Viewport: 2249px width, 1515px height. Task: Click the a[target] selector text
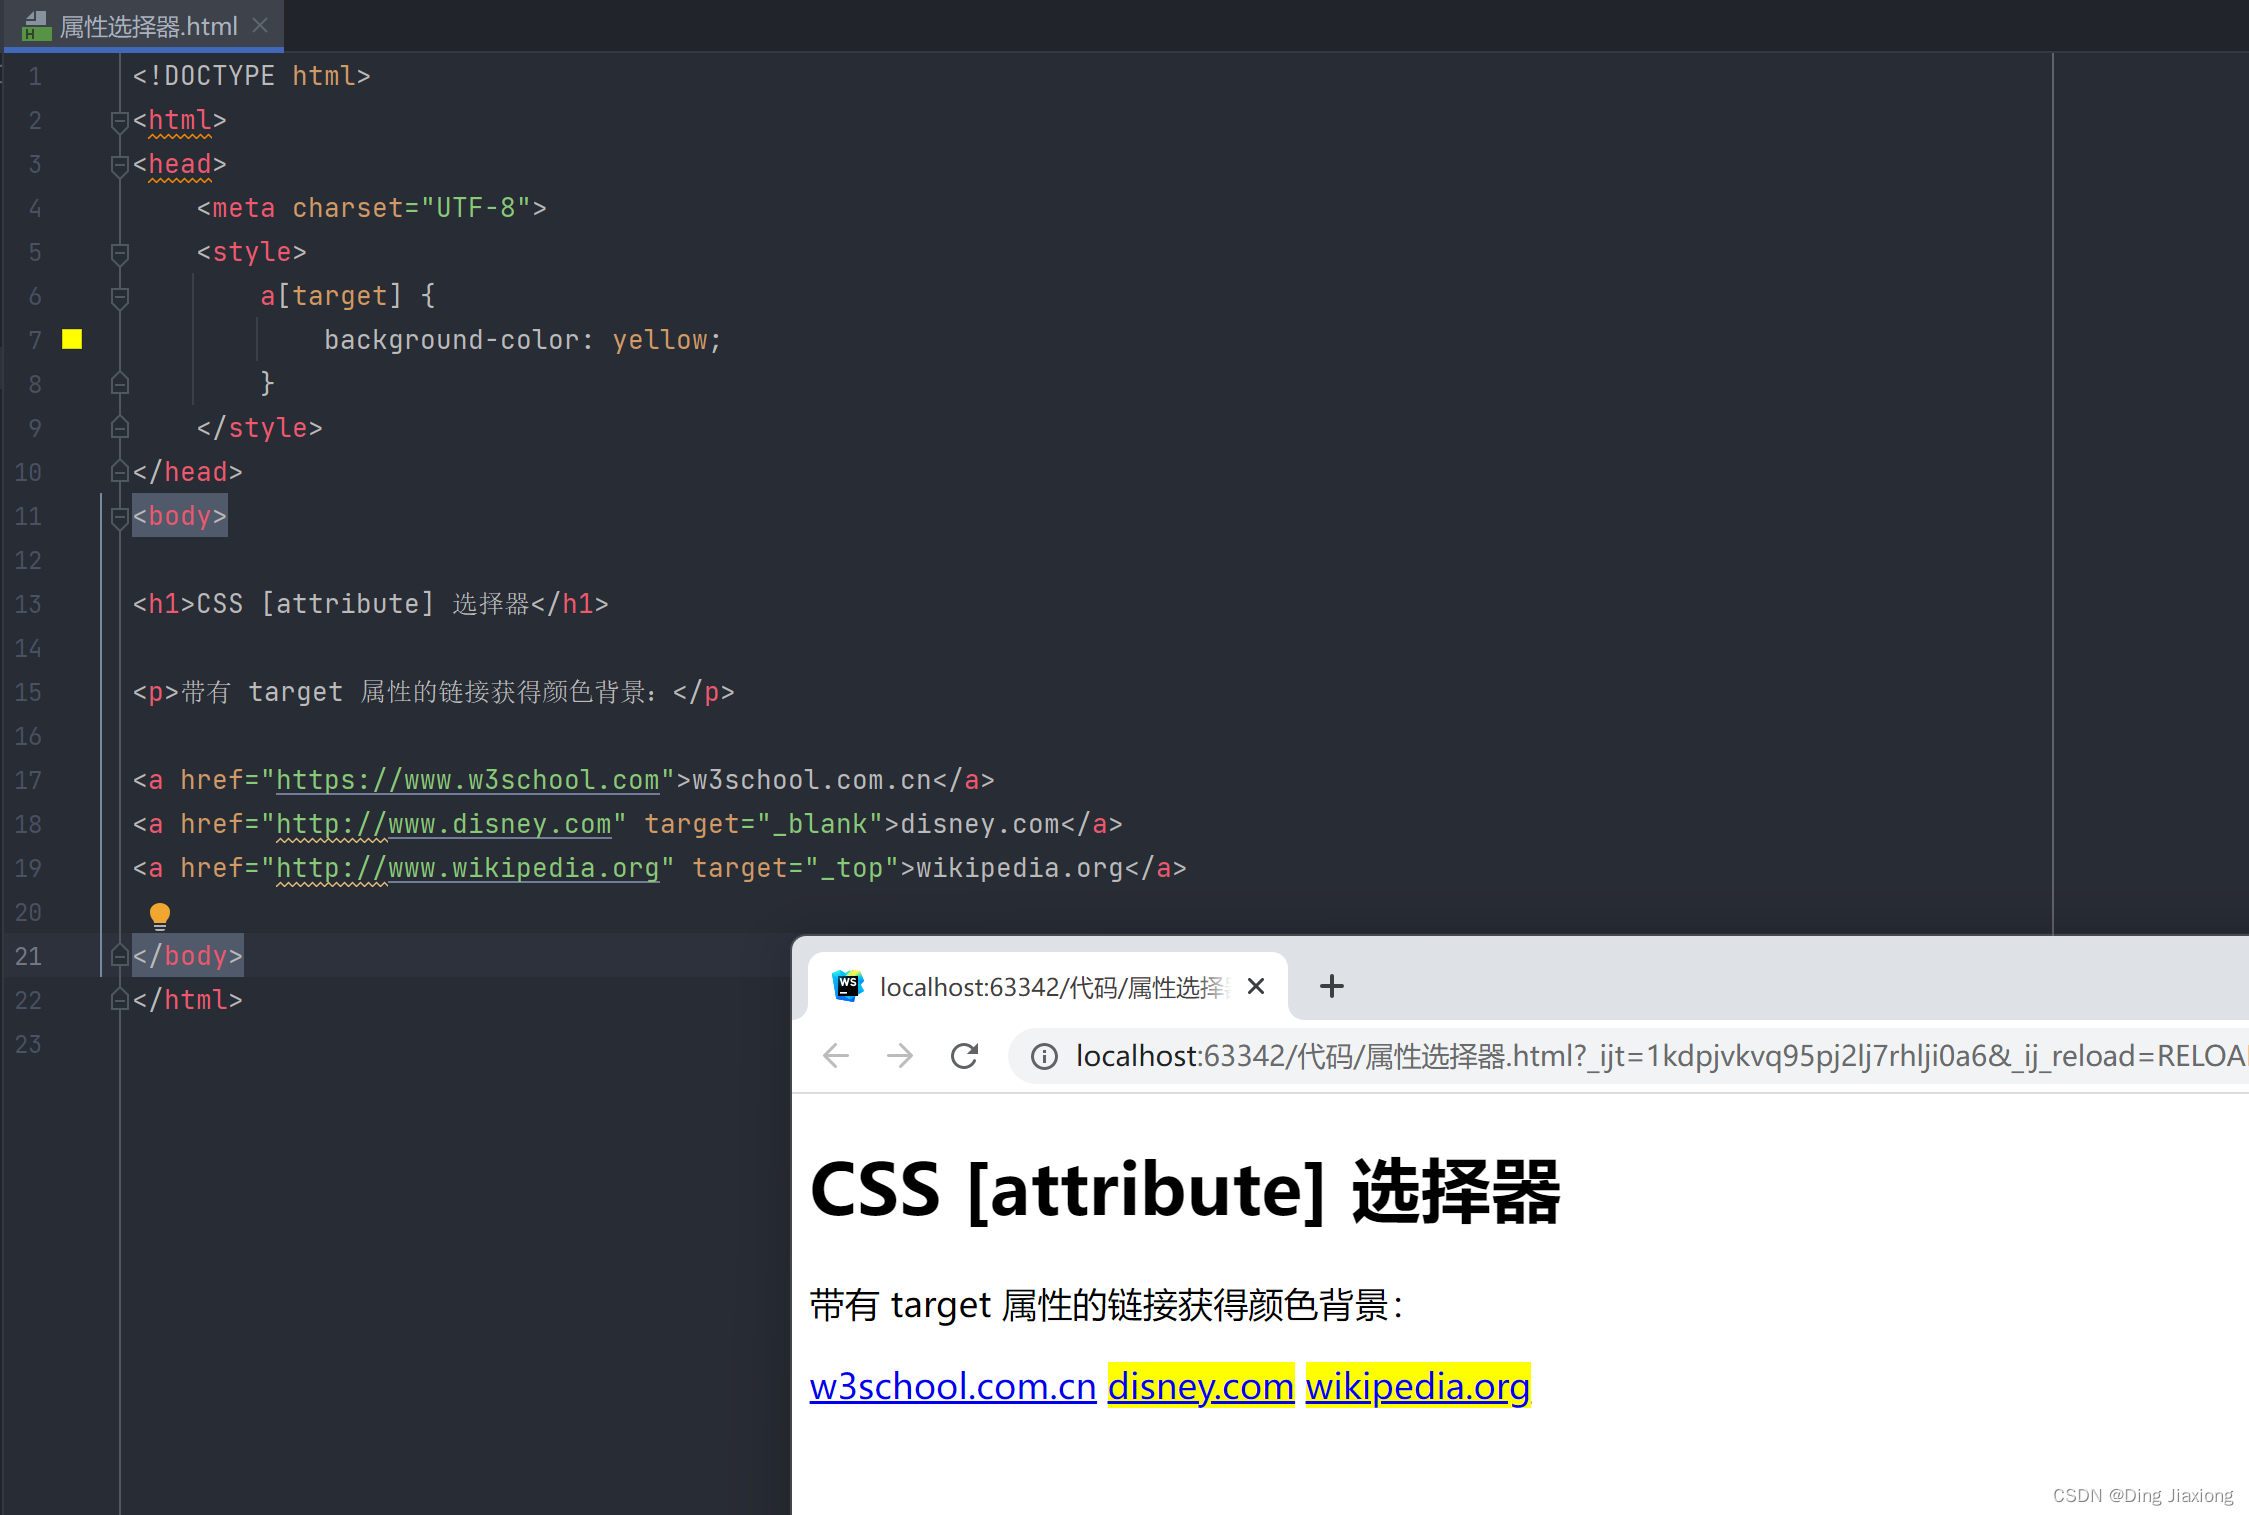pyautogui.click(x=331, y=296)
